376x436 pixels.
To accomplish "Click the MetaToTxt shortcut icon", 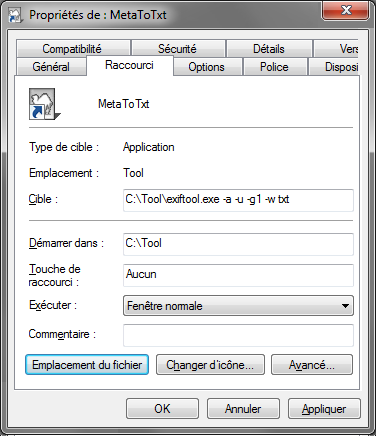I will [45, 104].
